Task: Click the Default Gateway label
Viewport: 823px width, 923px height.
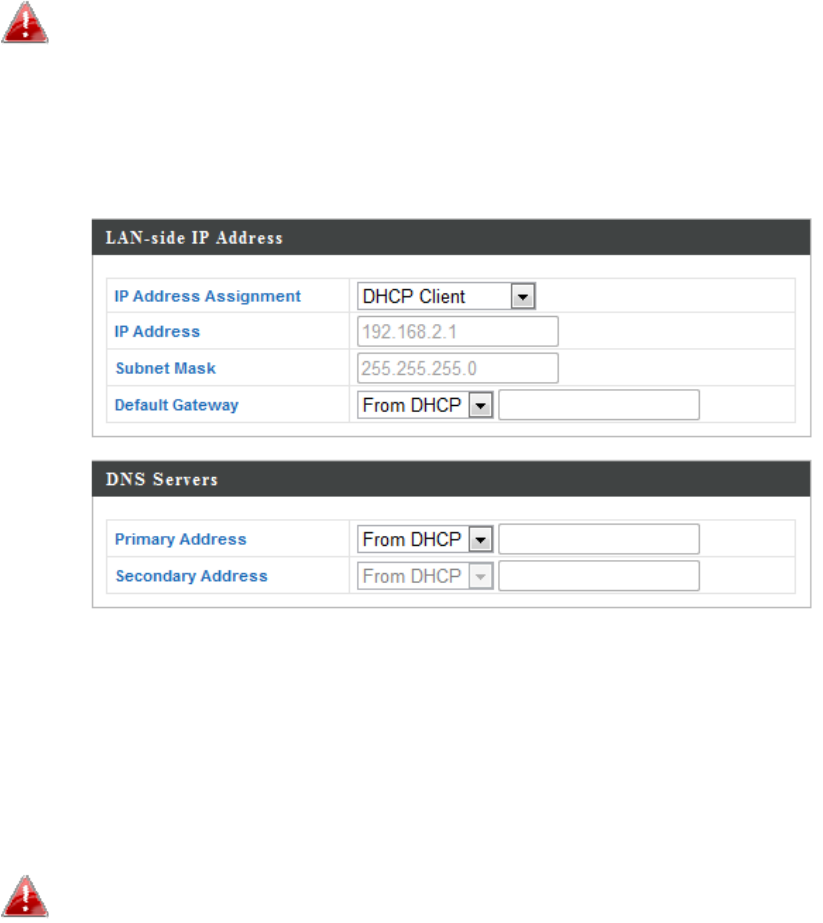Action: pyautogui.click(x=176, y=405)
